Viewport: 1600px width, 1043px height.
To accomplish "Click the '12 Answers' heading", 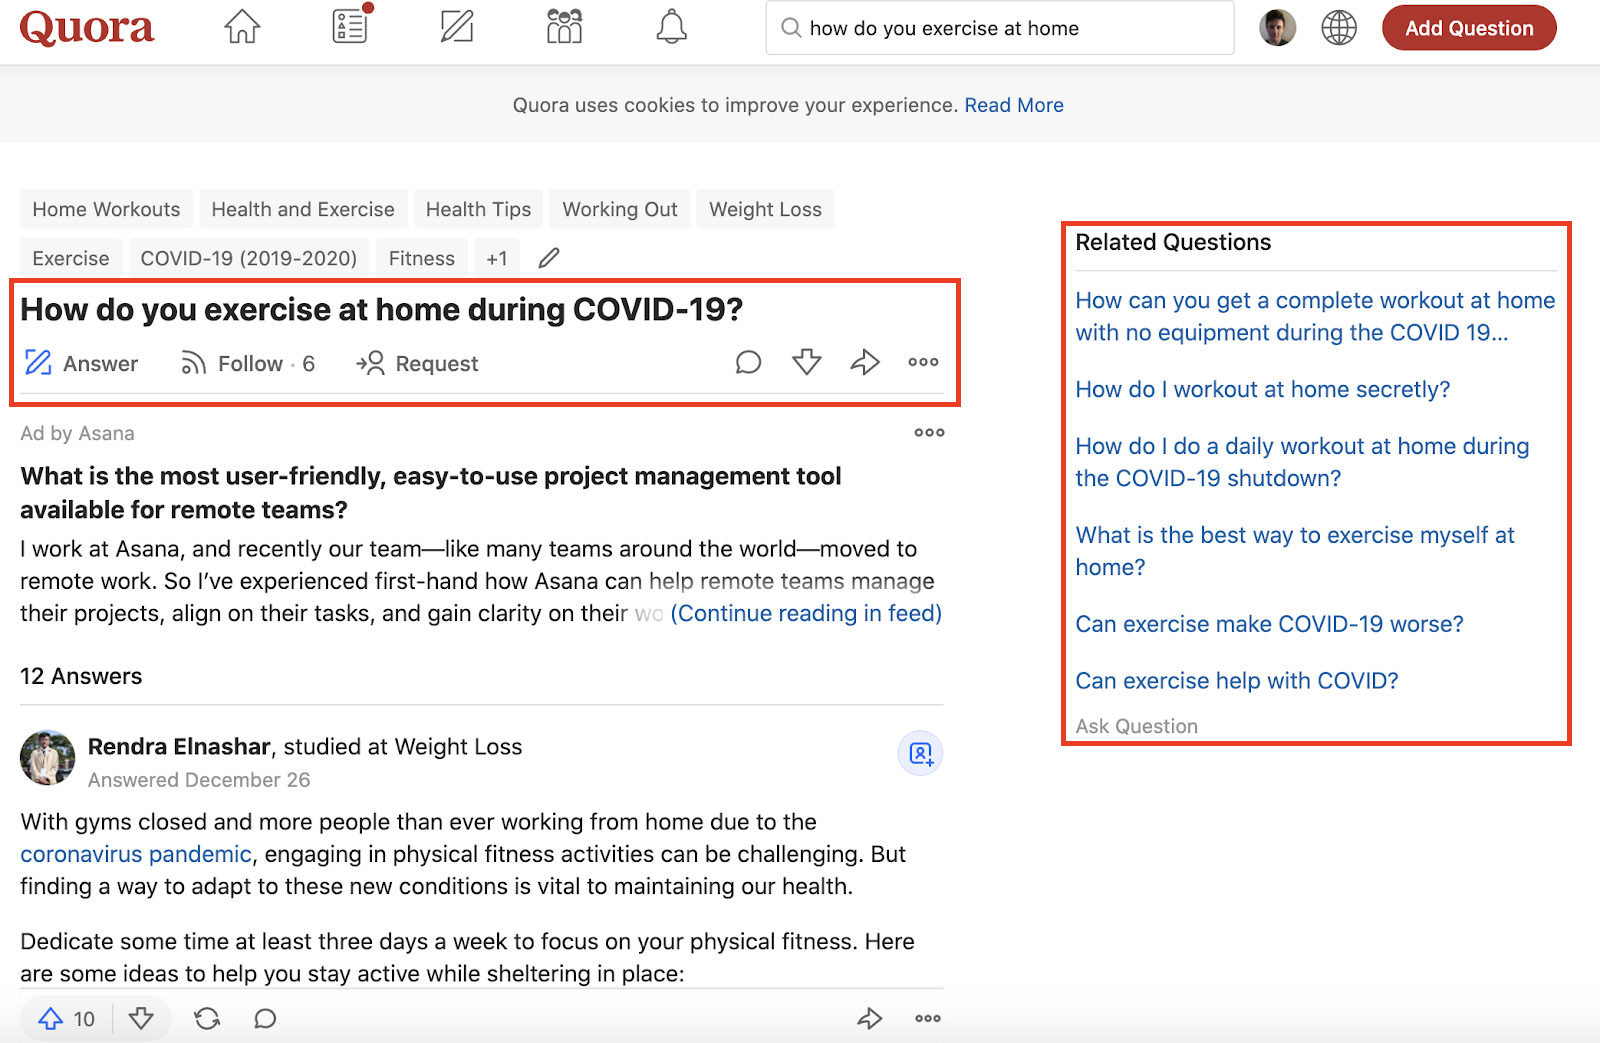I will 81,676.
